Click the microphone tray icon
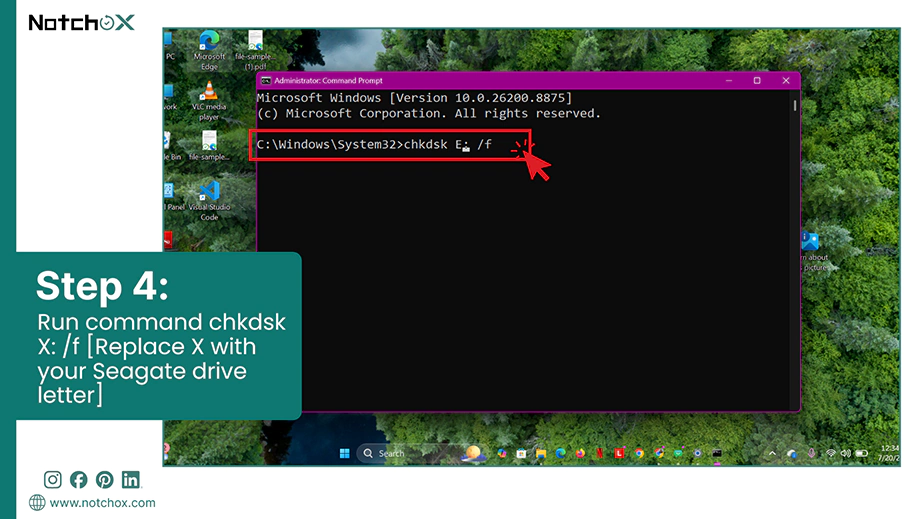Screen dimensions: 922x519 pyautogui.click(x=811, y=453)
